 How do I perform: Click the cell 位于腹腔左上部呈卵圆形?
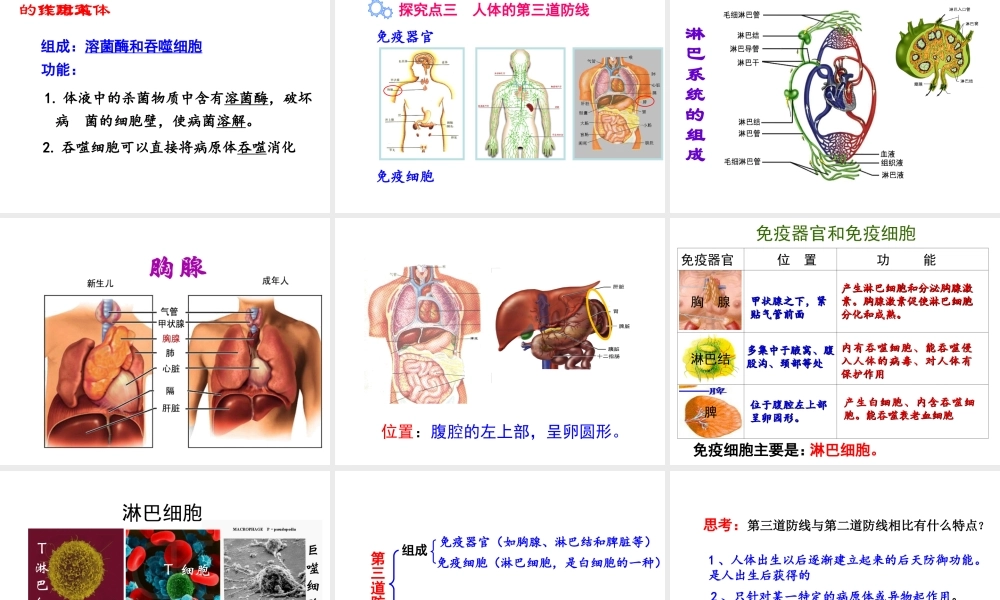click(788, 411)
